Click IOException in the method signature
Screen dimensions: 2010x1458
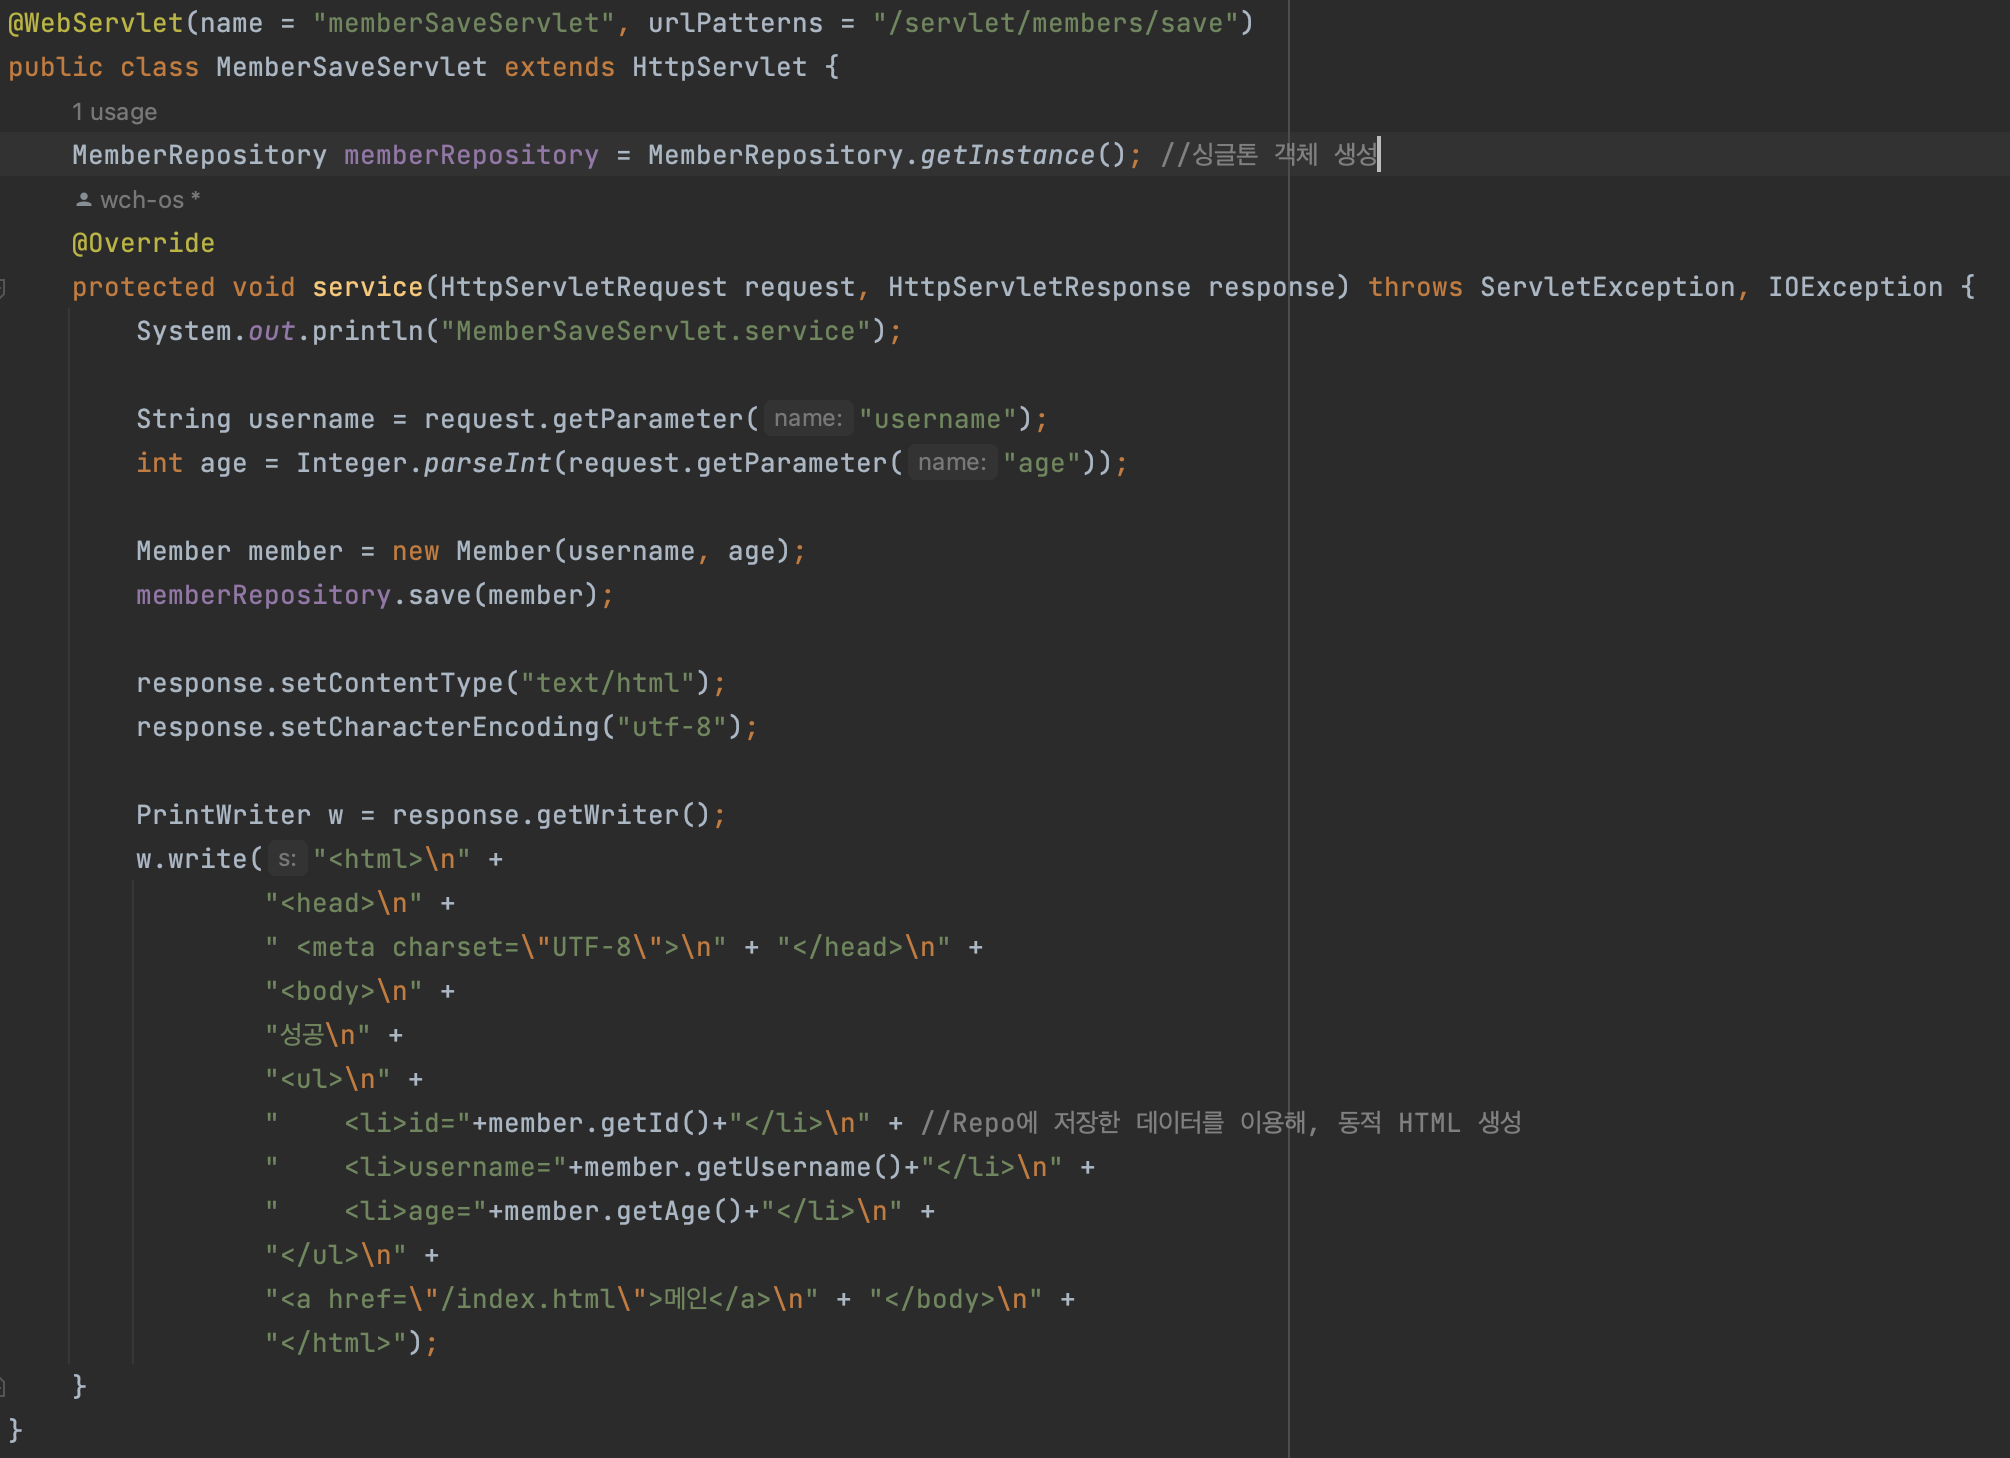1855,287
